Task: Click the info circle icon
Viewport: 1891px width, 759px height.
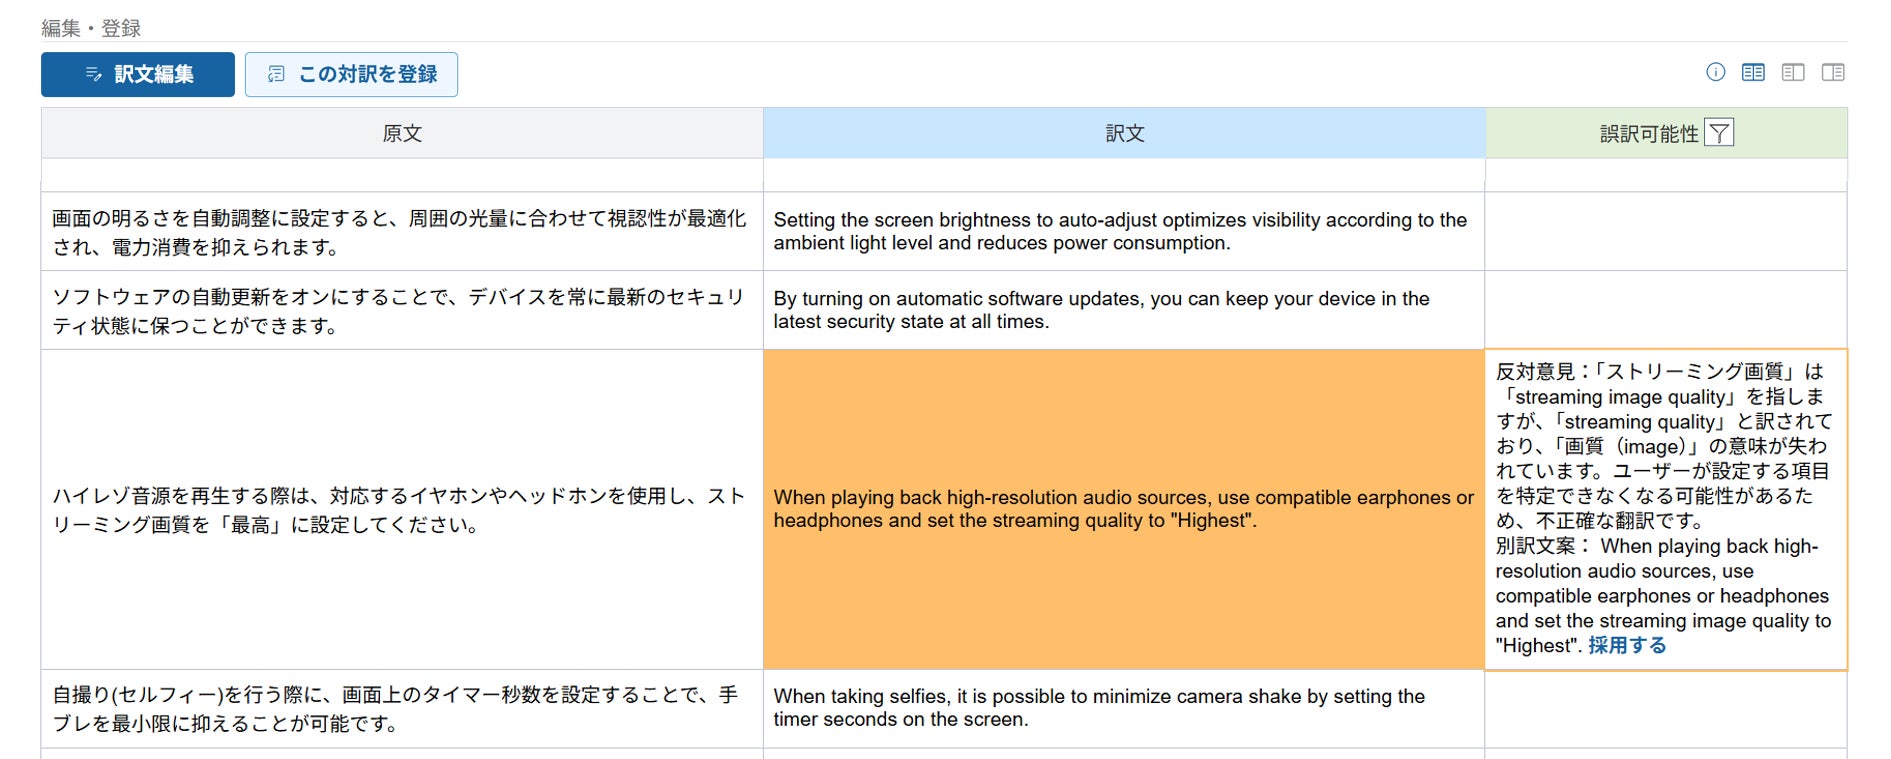Action: pos(1715,72)
